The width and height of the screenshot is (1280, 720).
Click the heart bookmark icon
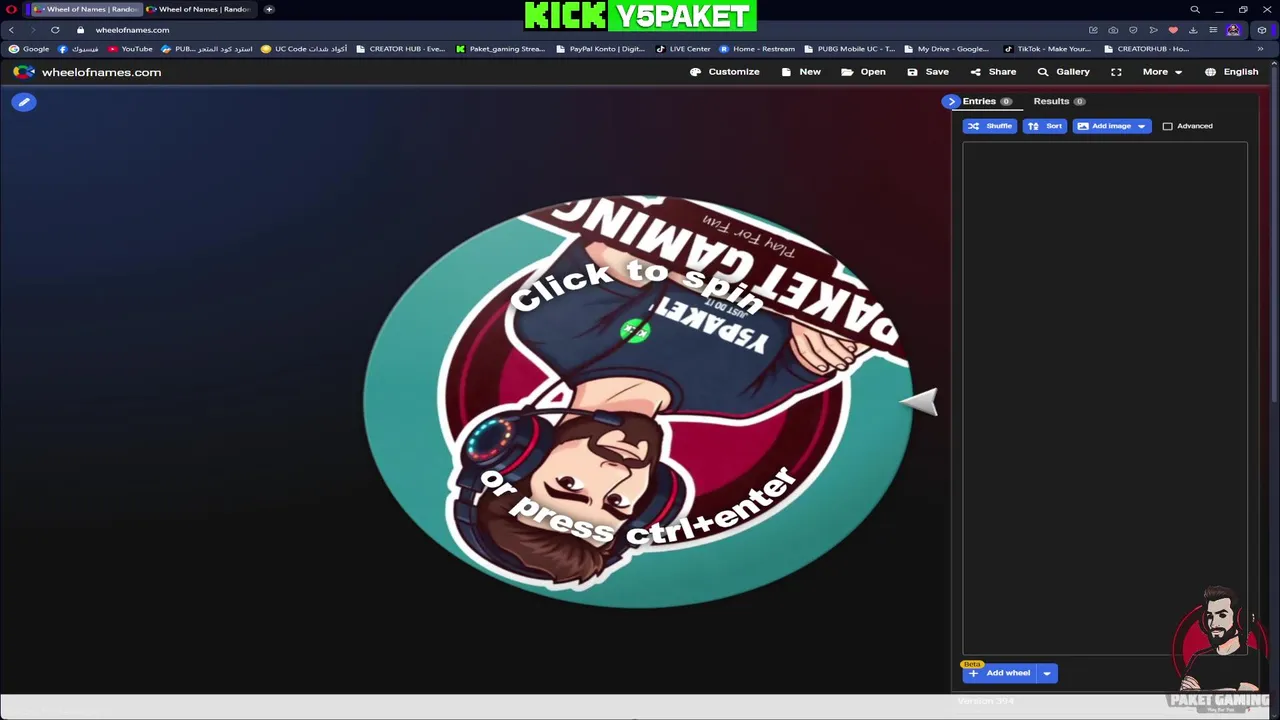click(x=1173, y=30)
